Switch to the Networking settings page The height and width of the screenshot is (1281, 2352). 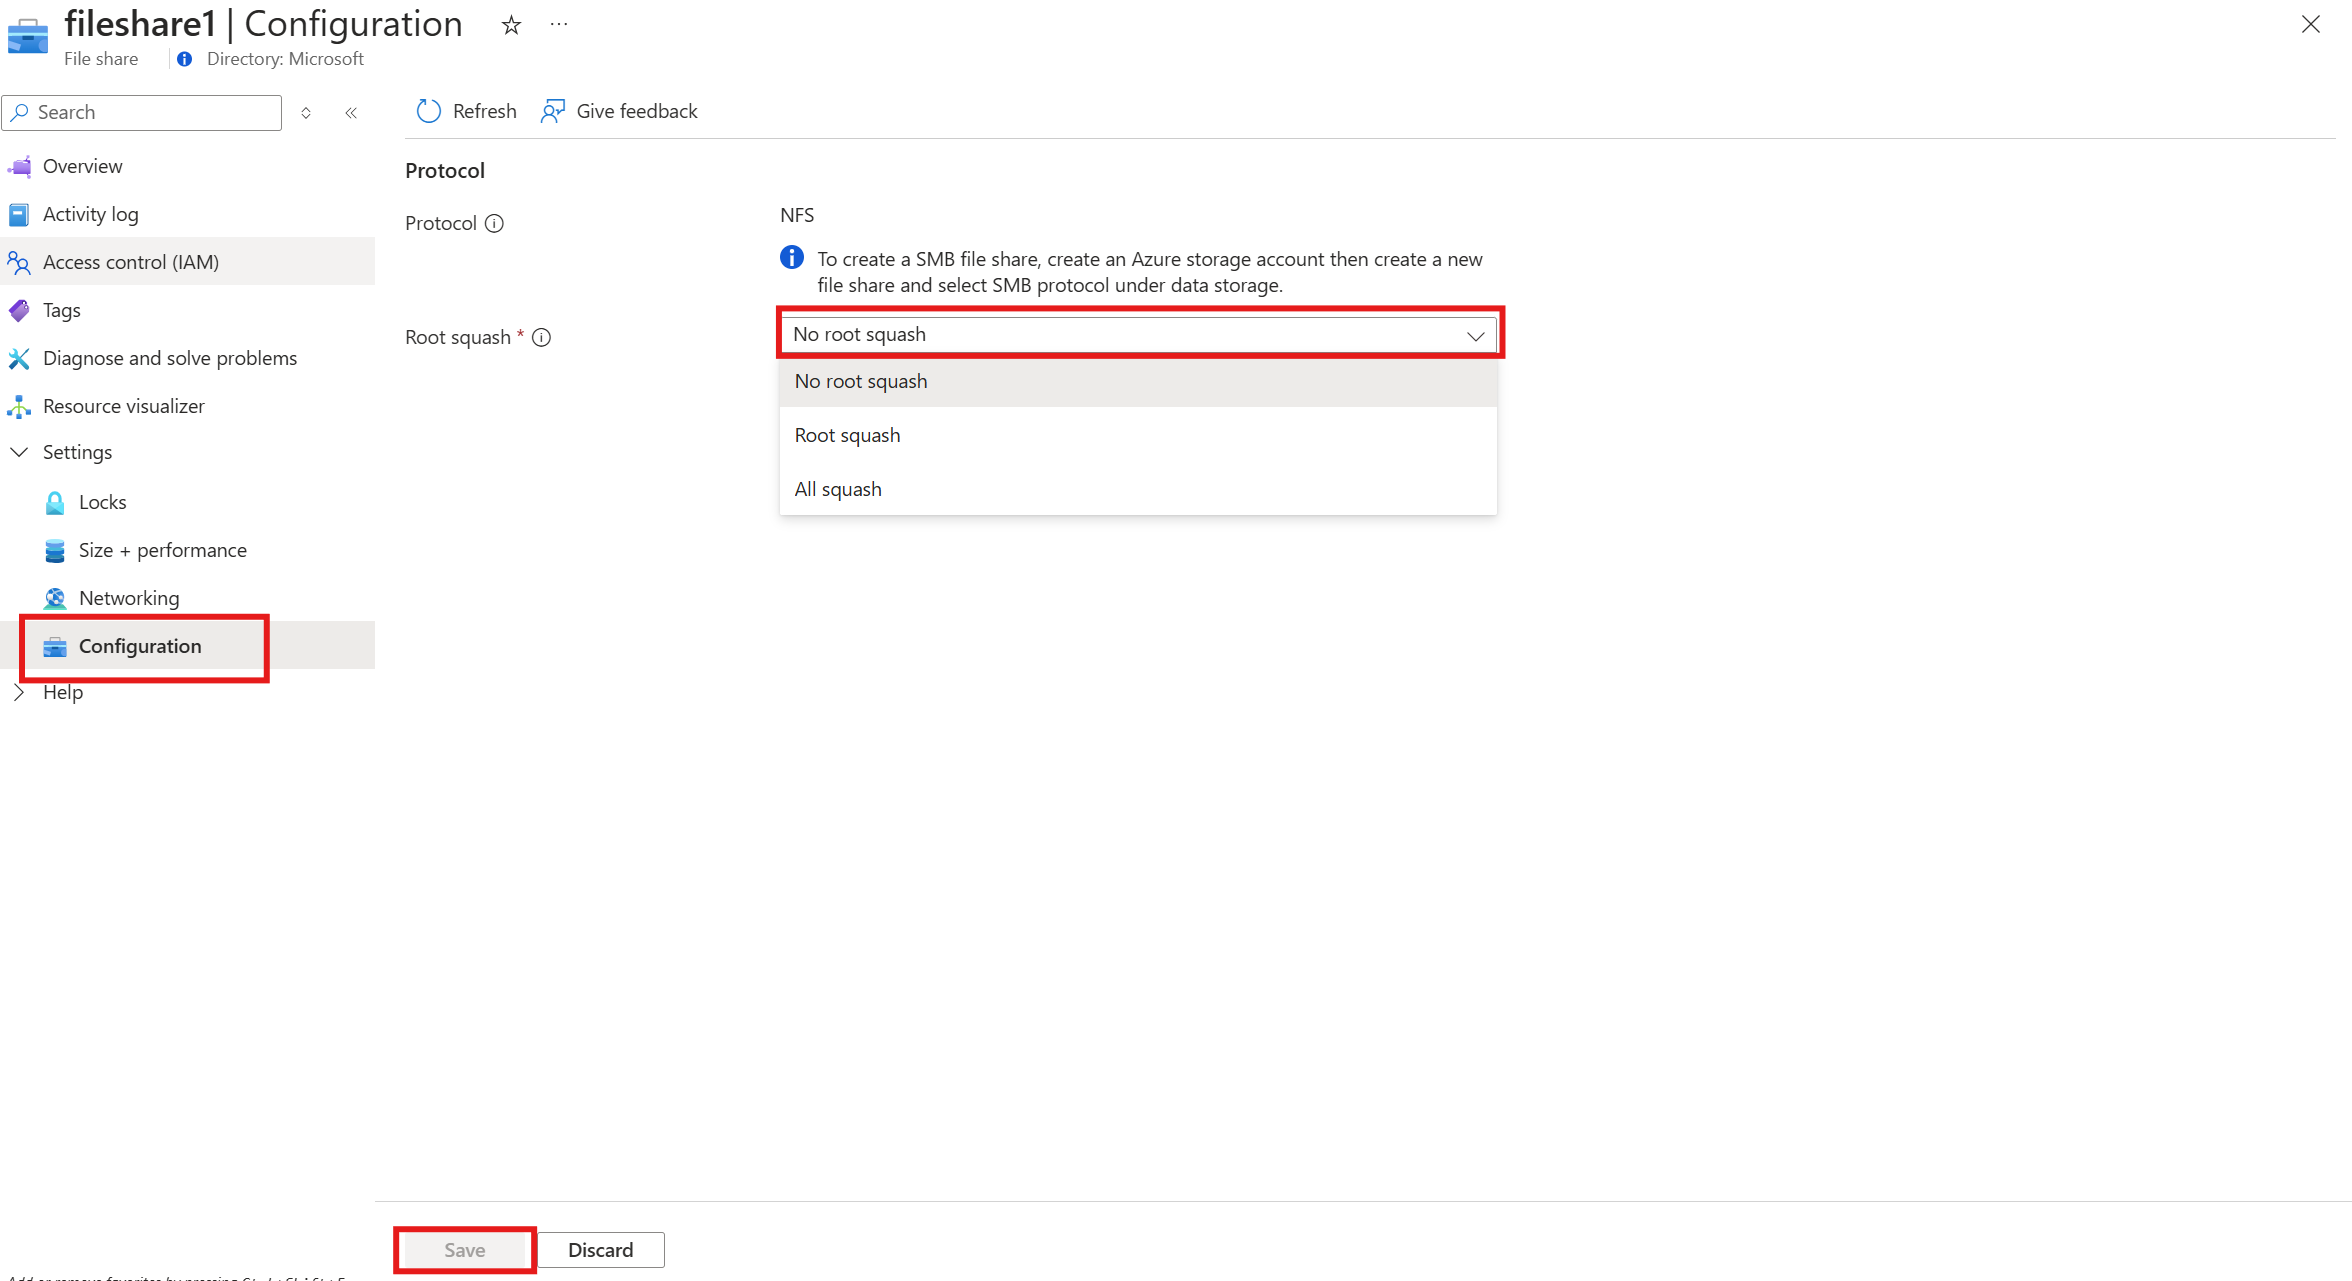point(129,597)
